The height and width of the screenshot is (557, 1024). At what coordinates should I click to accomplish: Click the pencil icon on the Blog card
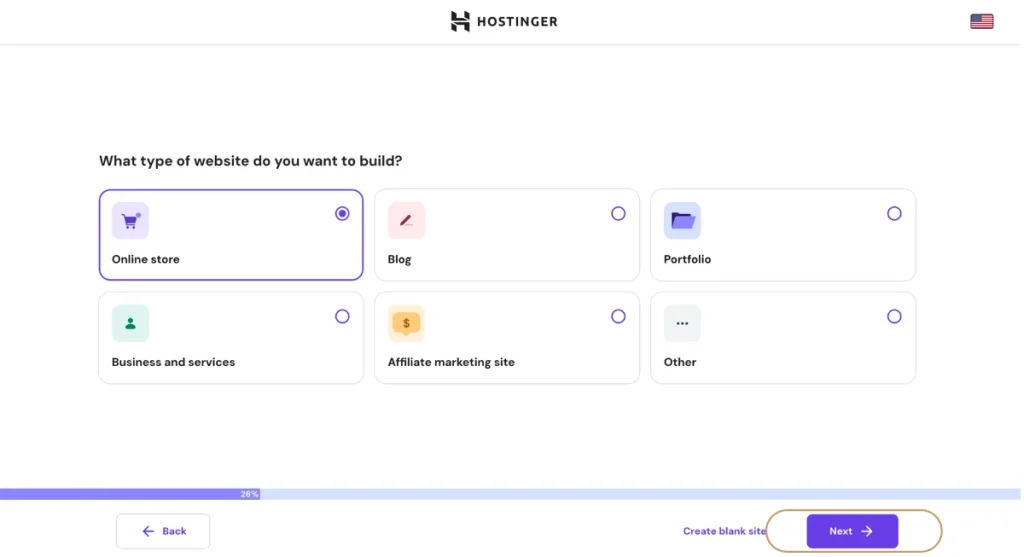406,221
